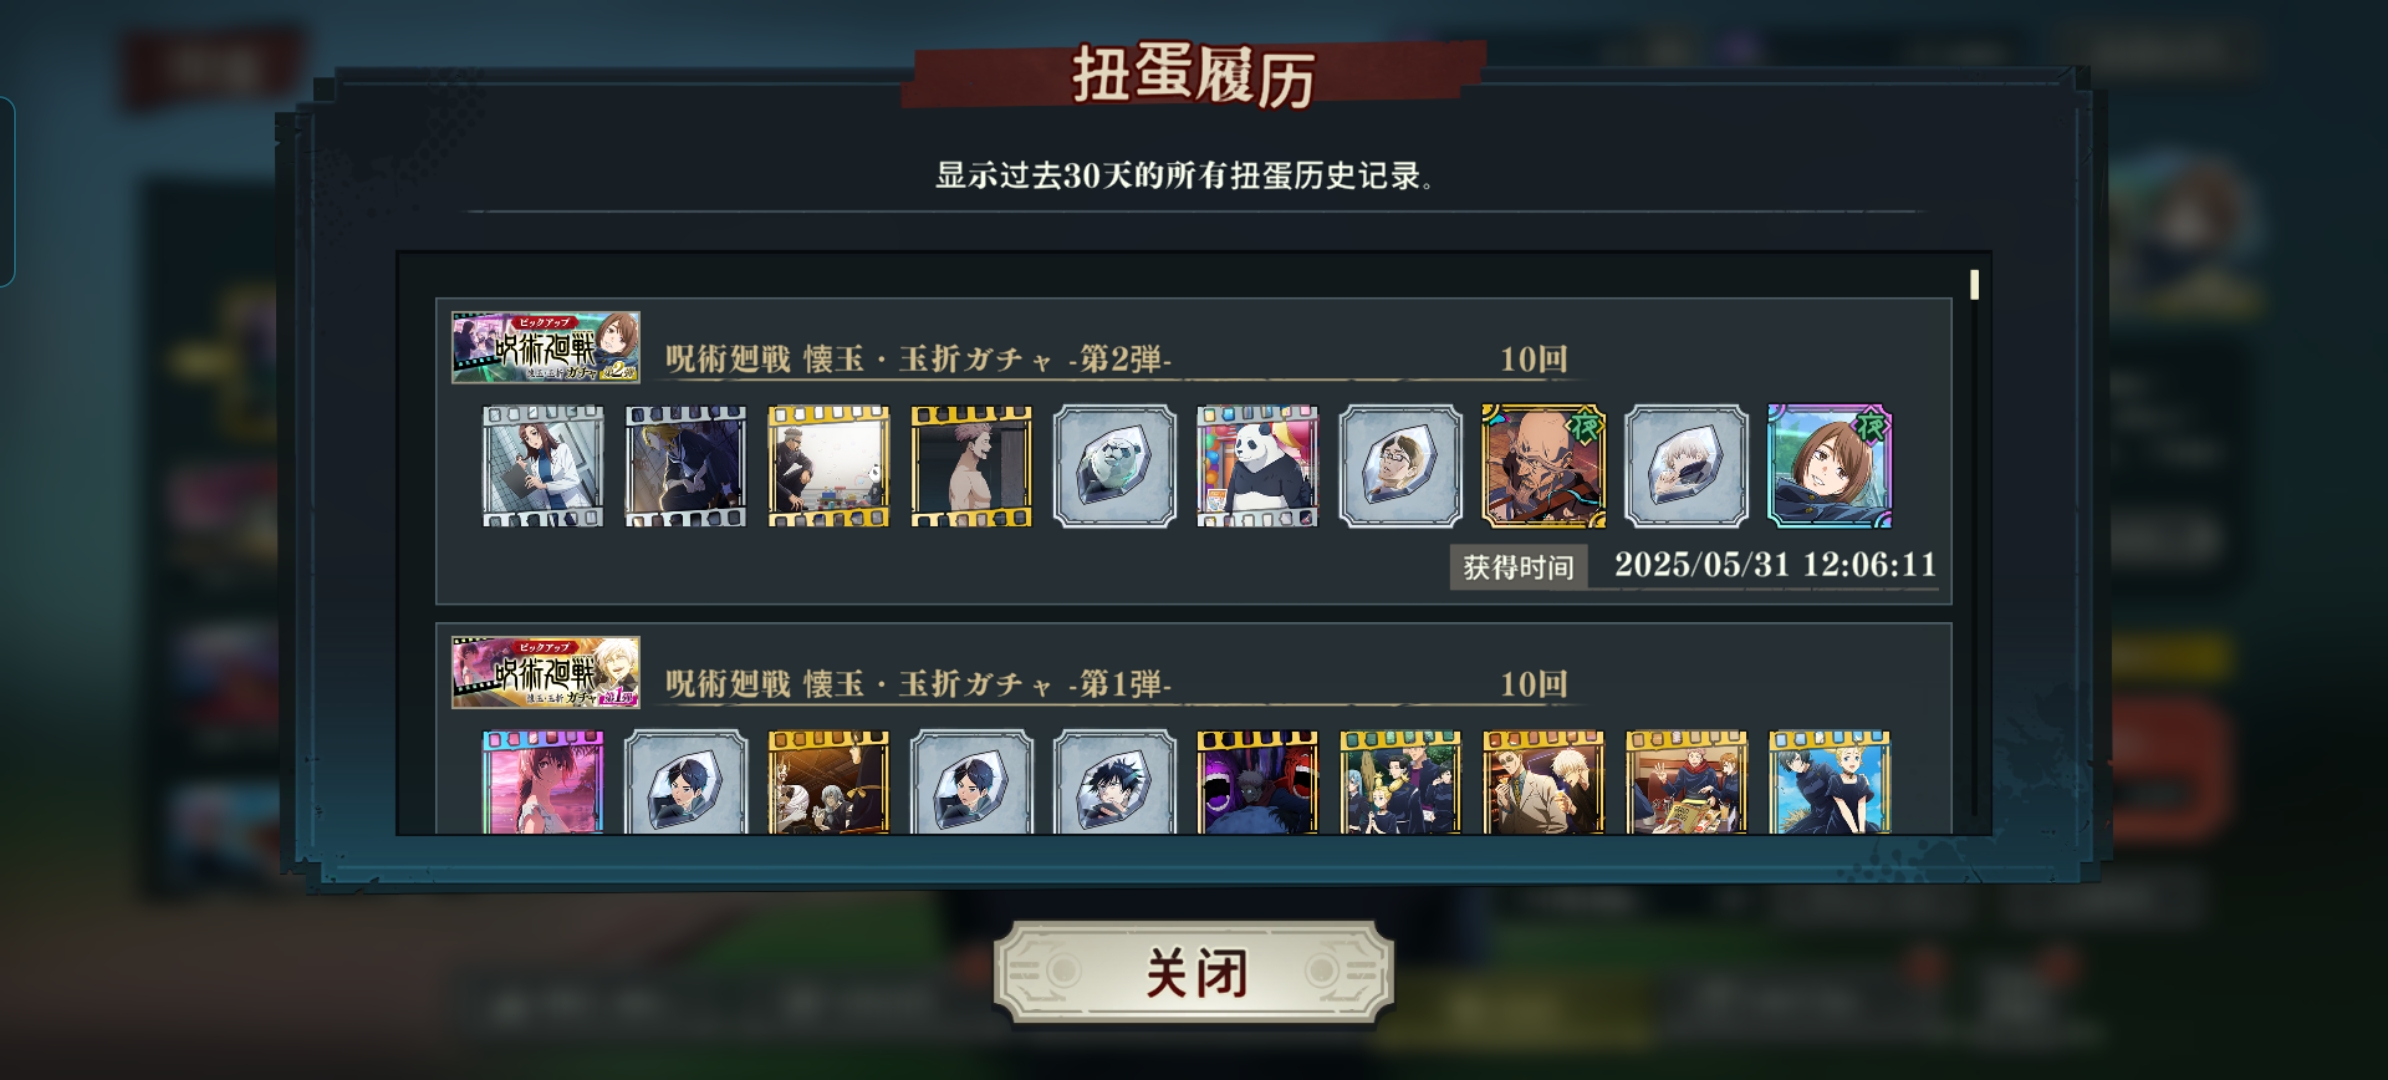Tap the white-haired Gojo crystal shard
The width and height of the screenshot is (2388, 1080).
(x=1686, y=466)
